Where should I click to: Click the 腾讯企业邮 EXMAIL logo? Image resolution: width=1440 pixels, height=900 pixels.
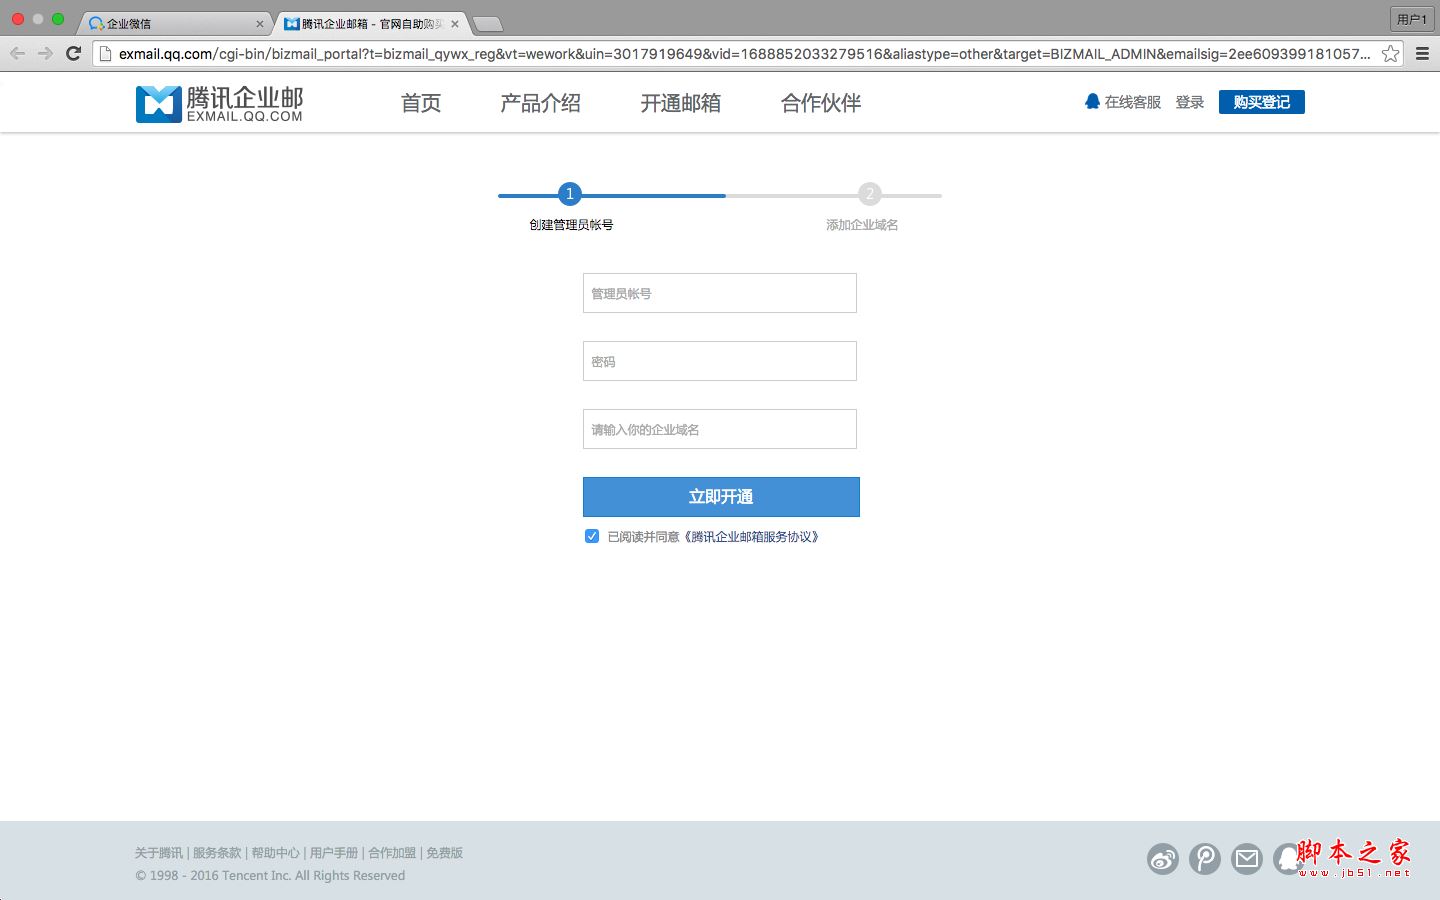point(218,103)
